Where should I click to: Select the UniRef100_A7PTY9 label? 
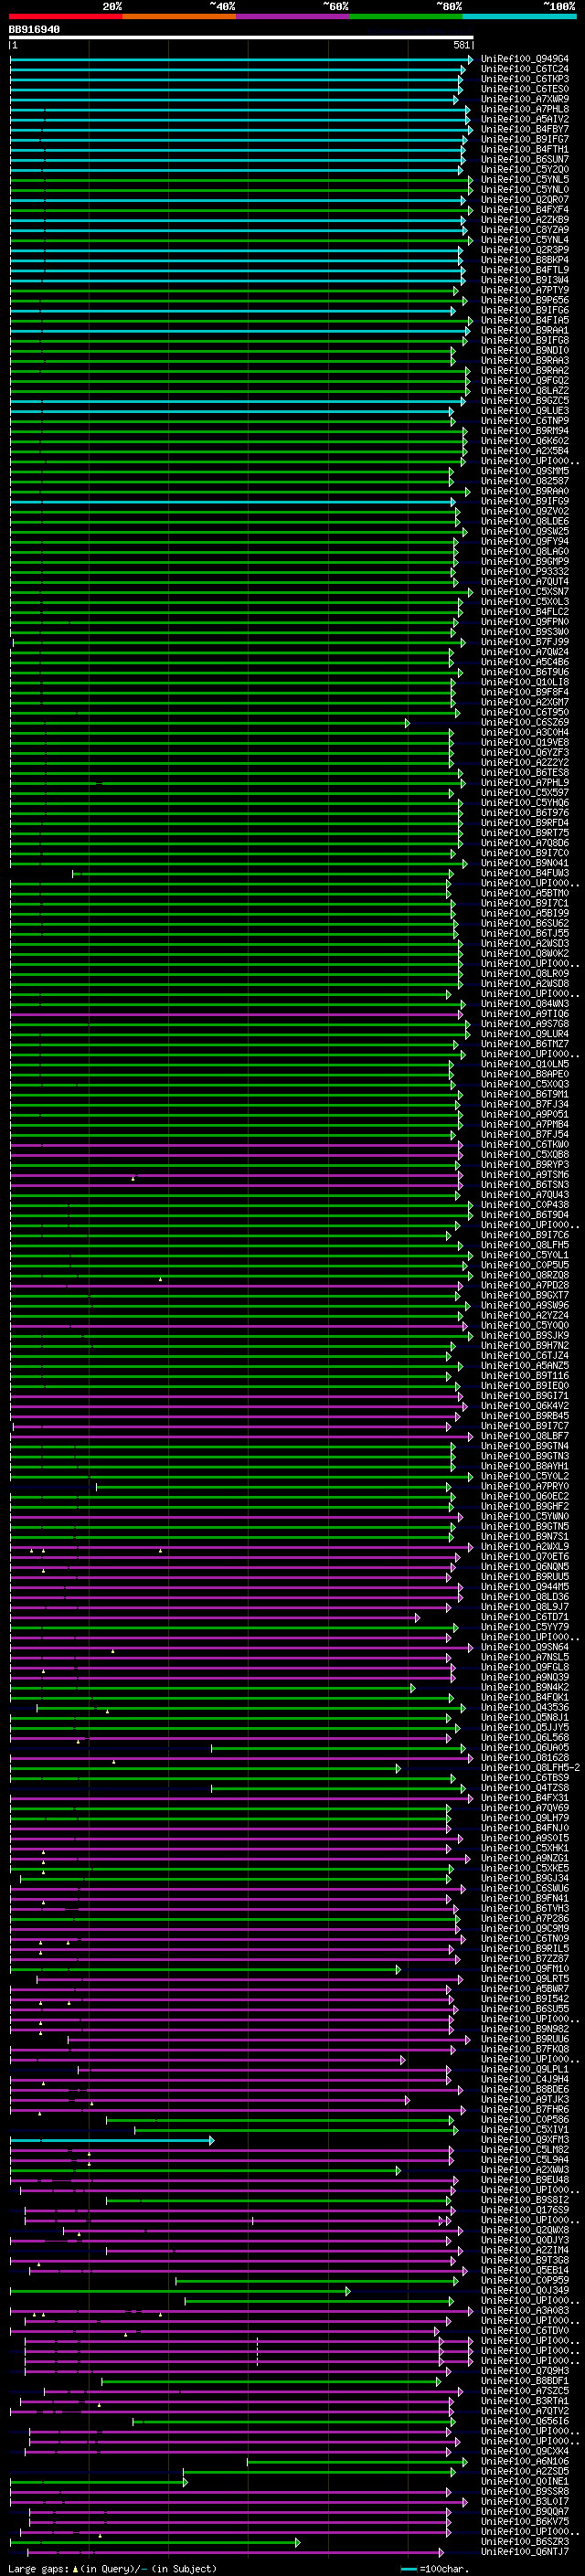point(525,290)
